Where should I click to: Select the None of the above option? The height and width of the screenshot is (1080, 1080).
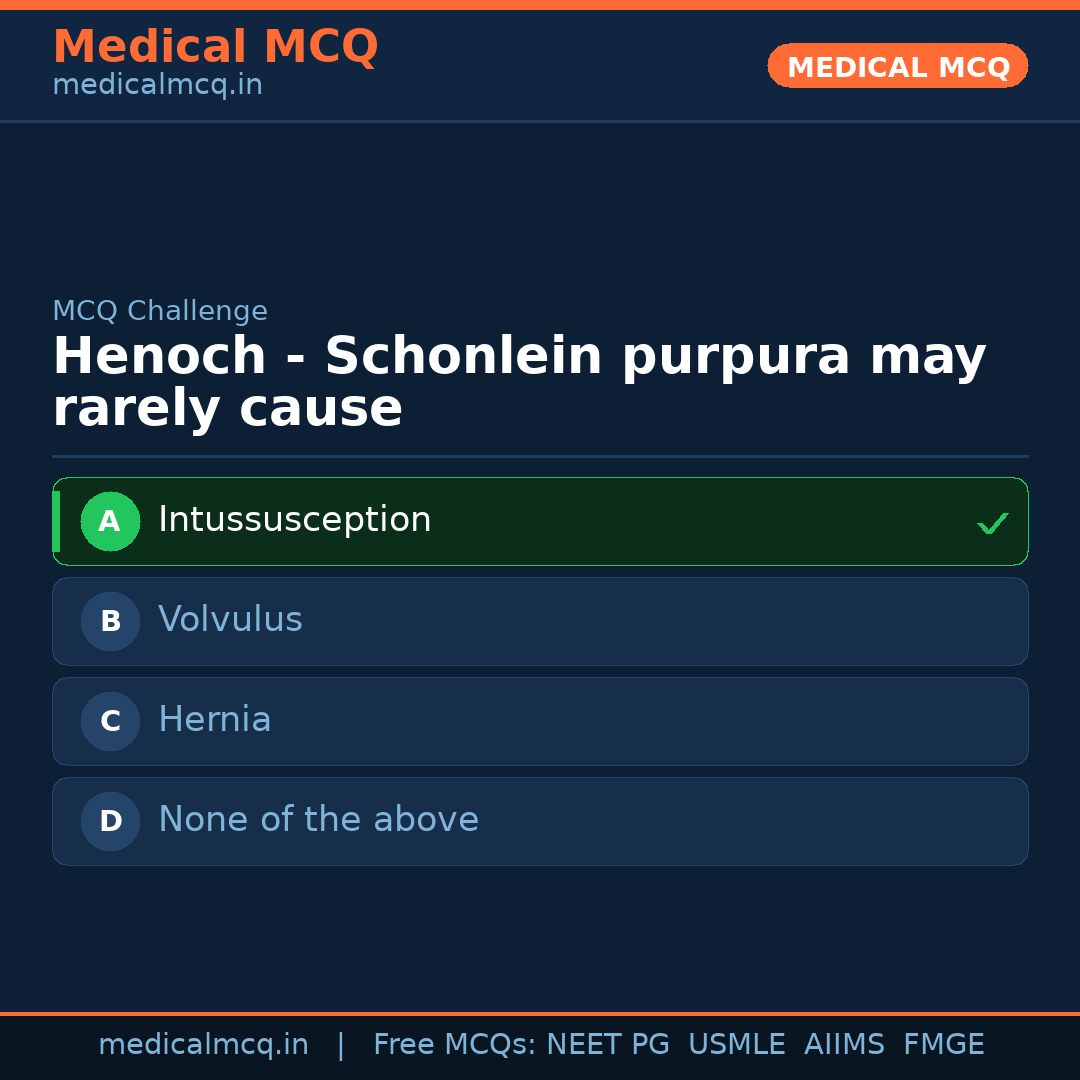tap(540, 821)
